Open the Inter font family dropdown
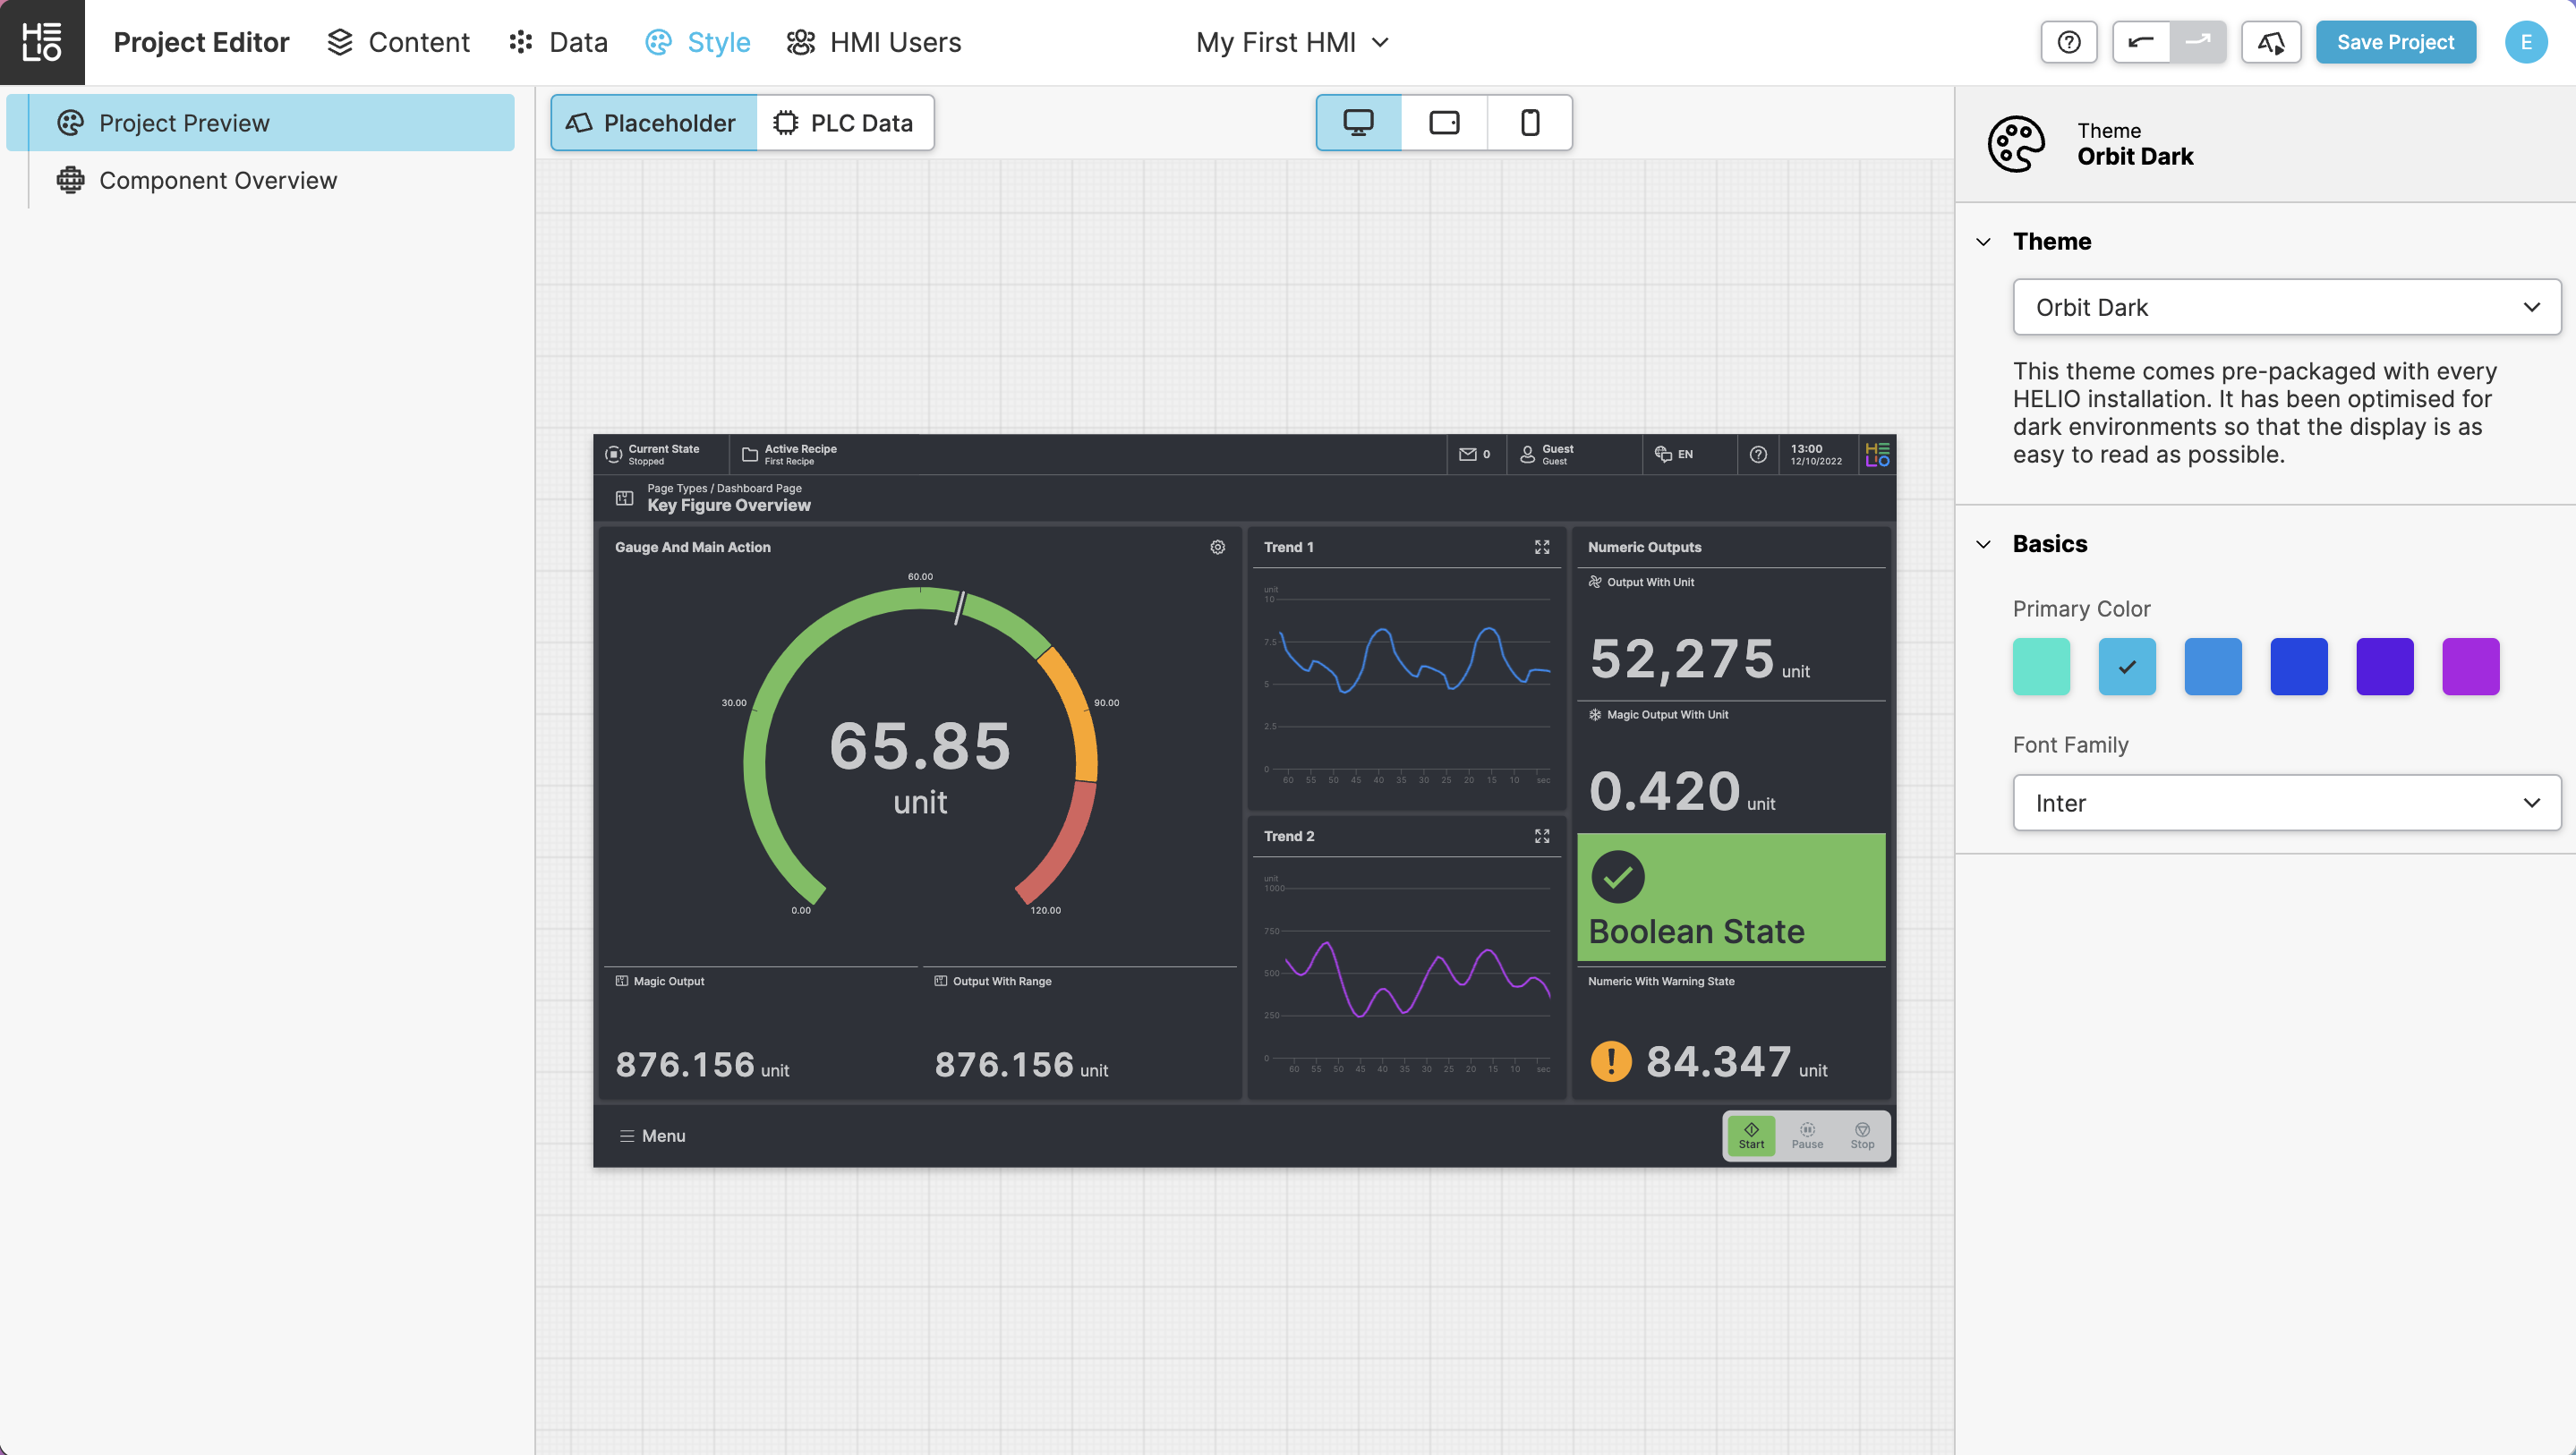The image size is (2576, 1455). (2286, 803)
